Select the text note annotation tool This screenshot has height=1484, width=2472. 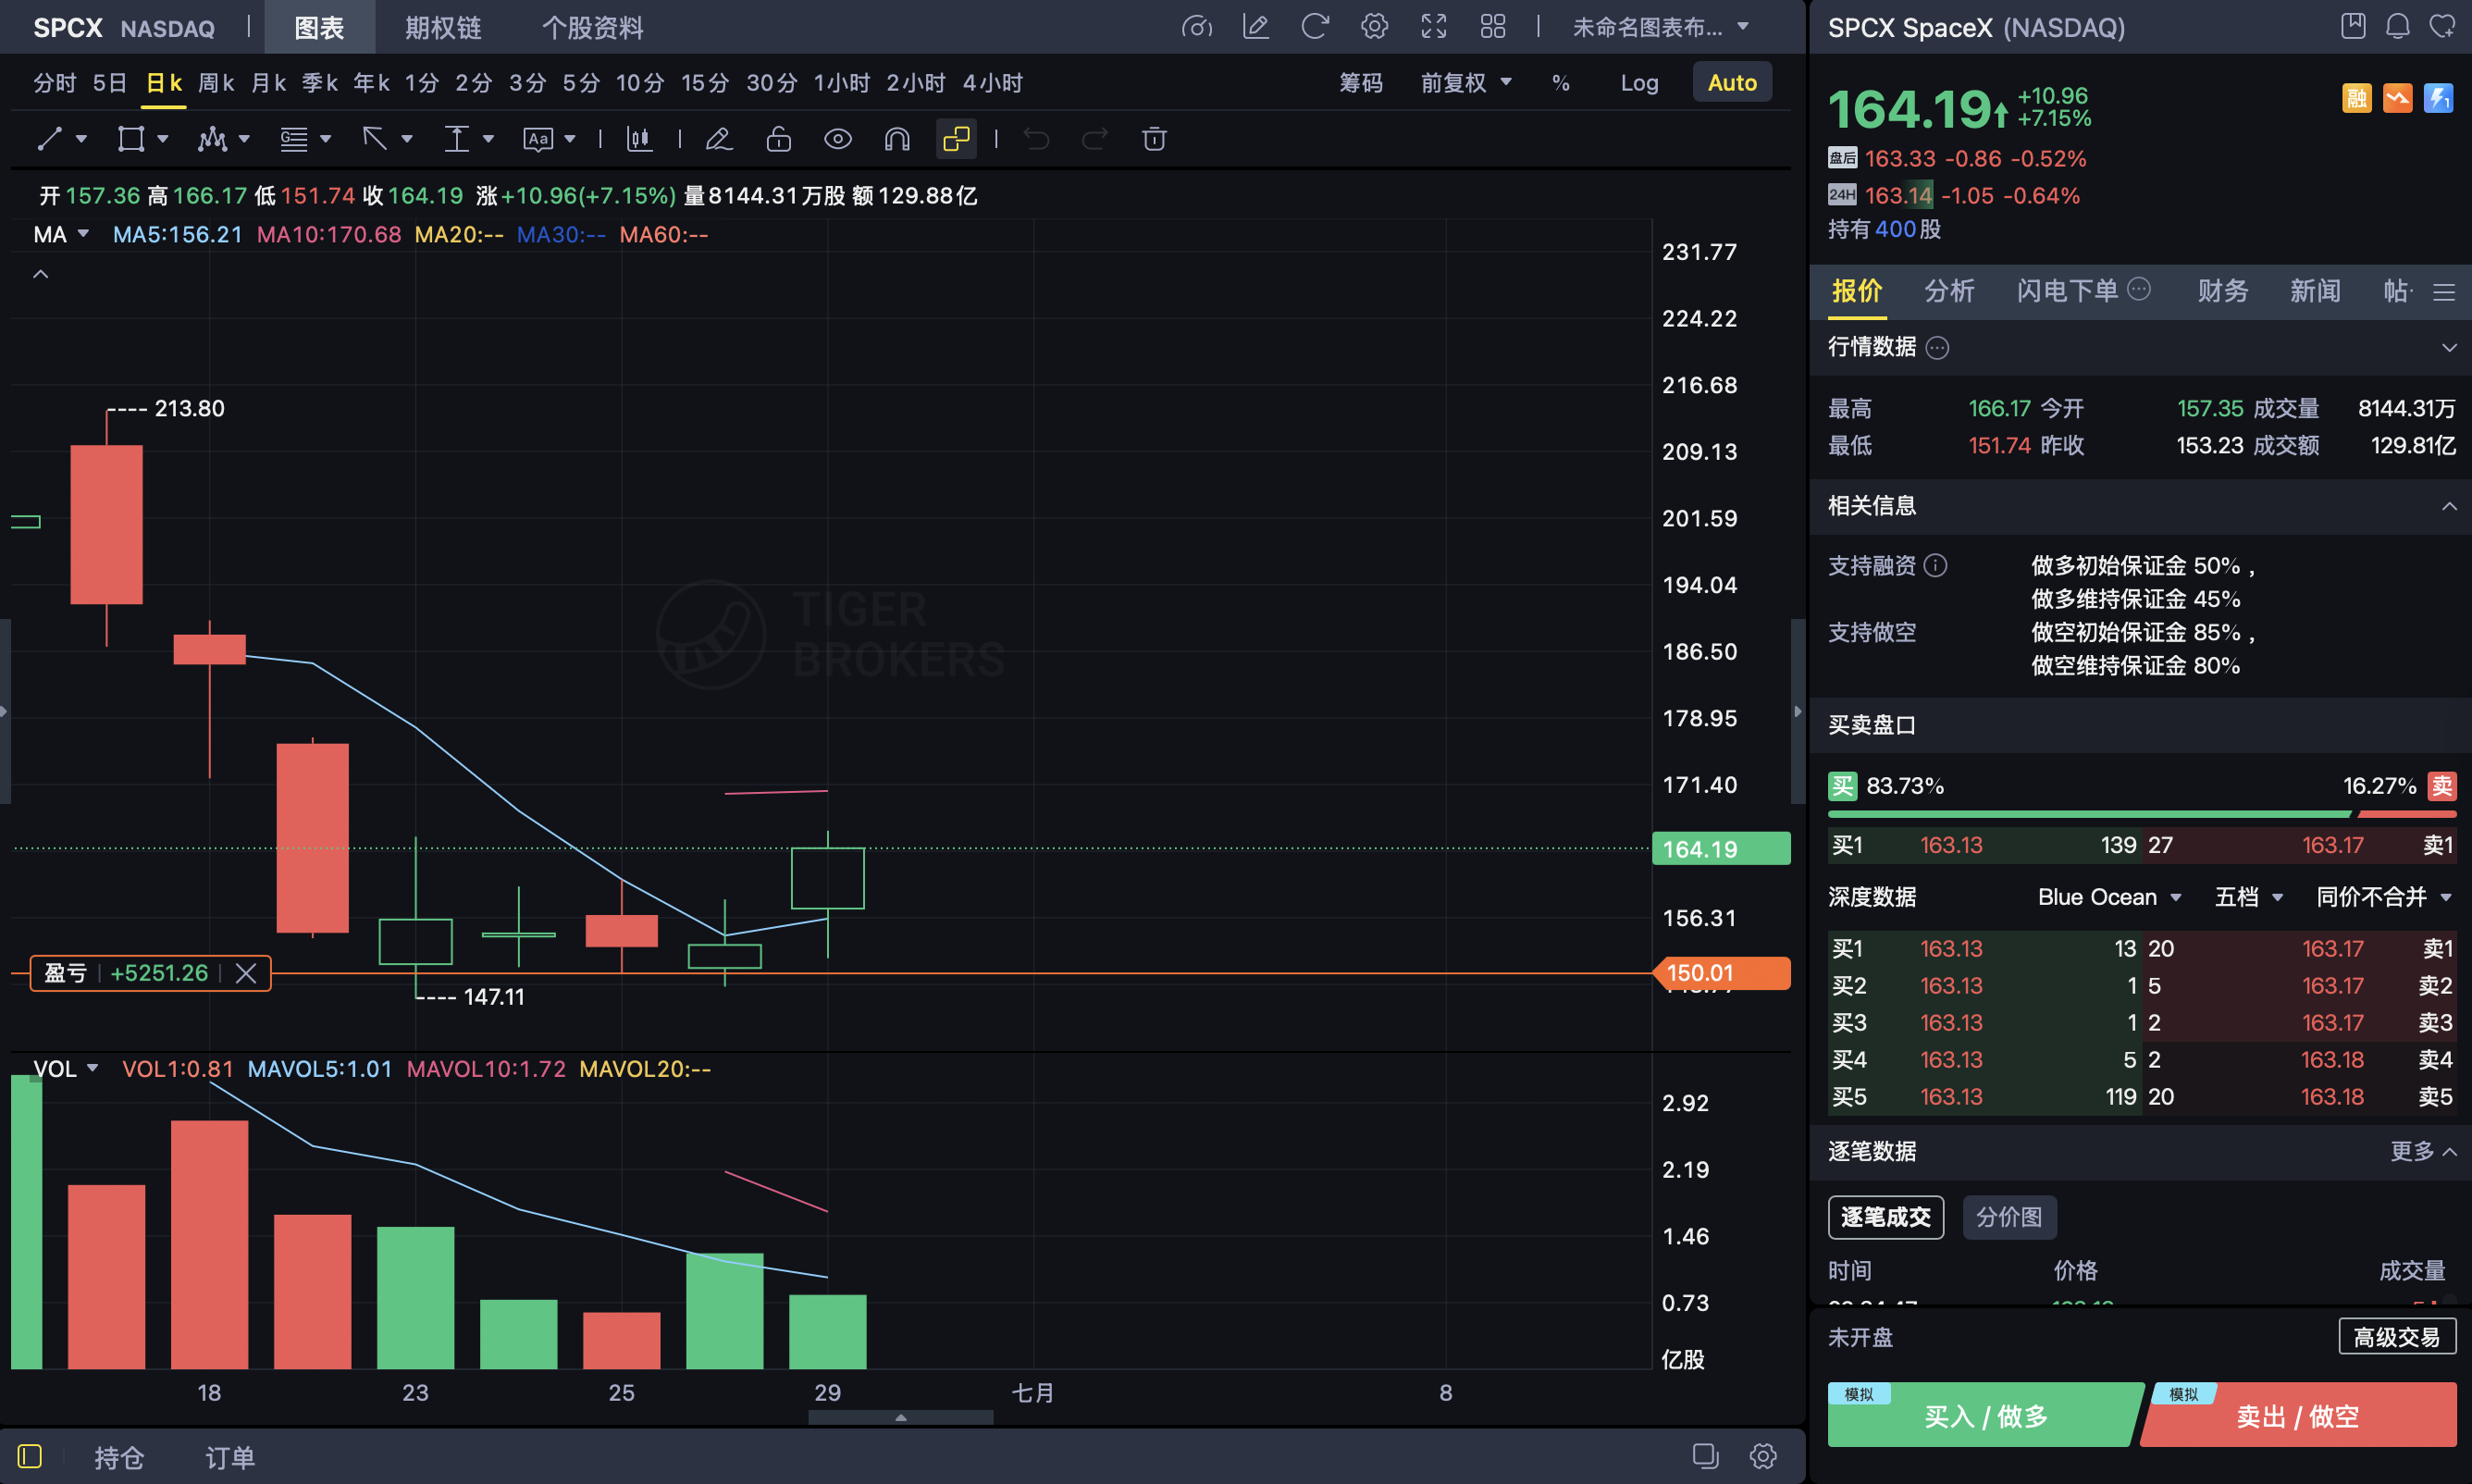click(x=538, y=139)
